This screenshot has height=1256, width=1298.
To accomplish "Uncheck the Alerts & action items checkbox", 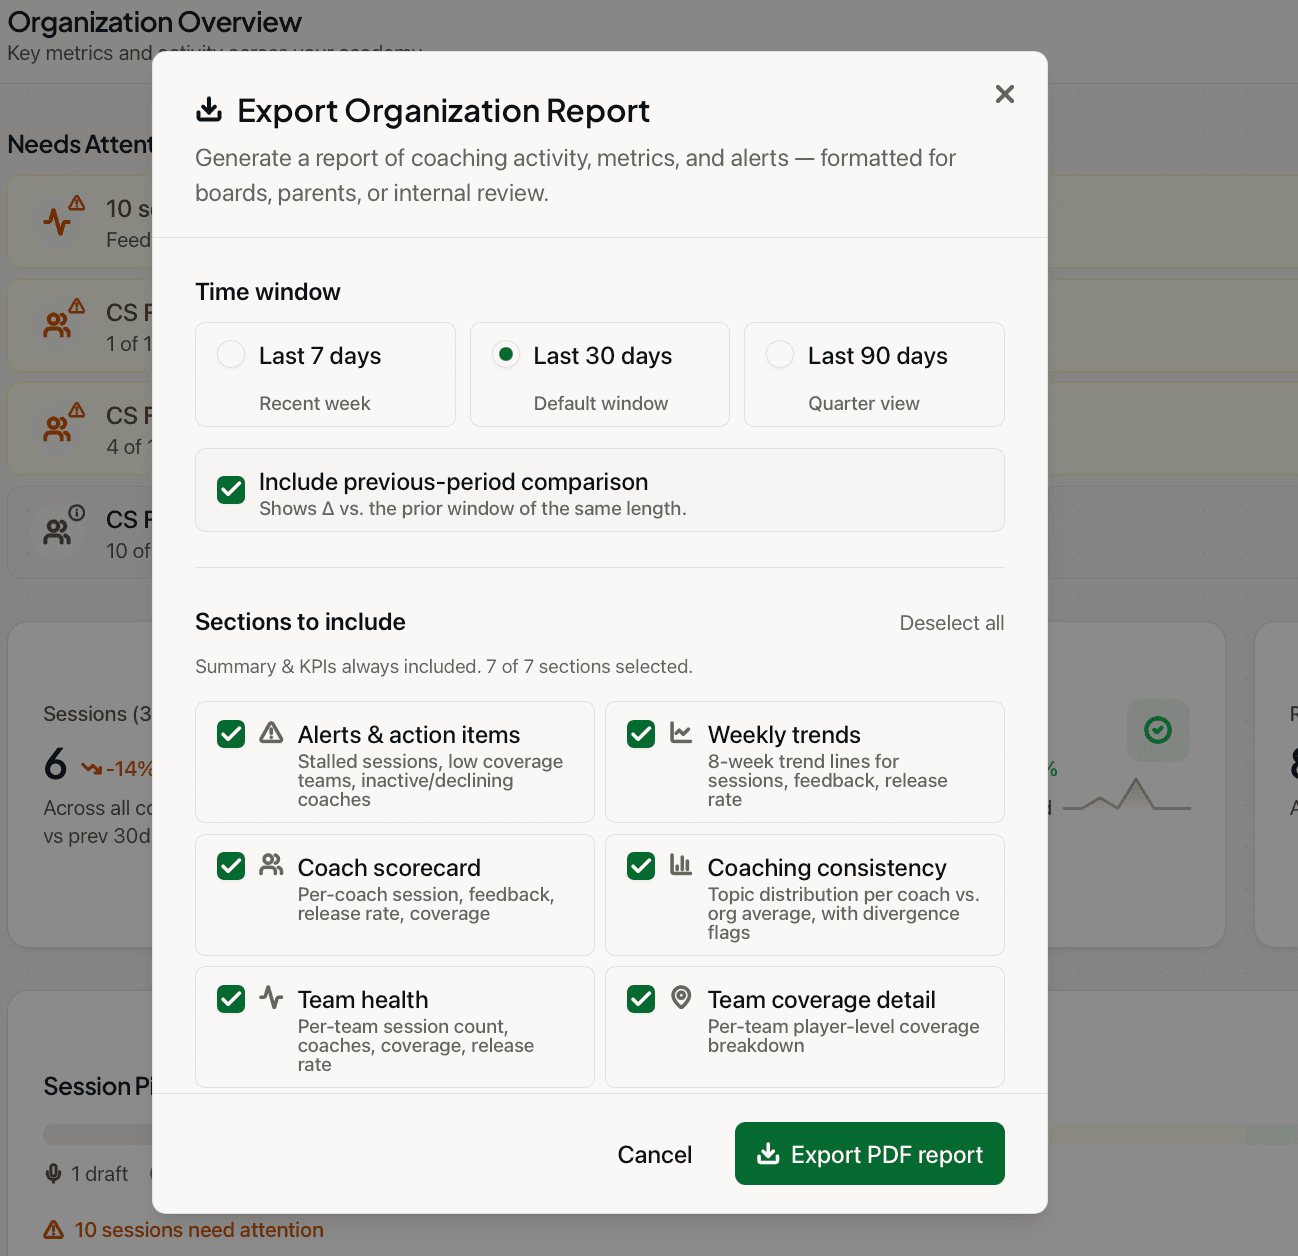I will pos(231,734).
